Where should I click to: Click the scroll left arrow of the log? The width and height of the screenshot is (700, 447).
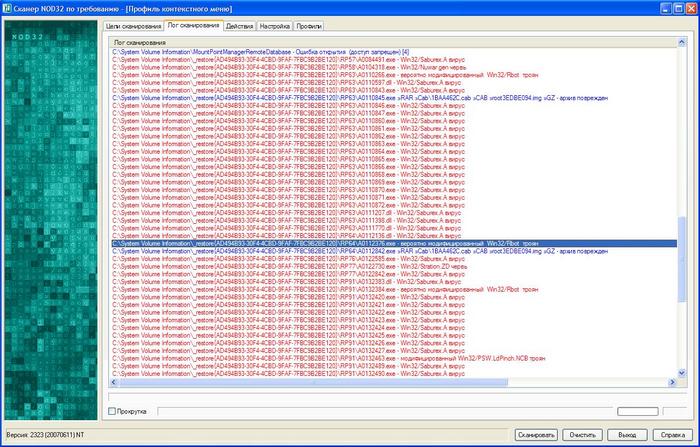[x=113, y=382]
